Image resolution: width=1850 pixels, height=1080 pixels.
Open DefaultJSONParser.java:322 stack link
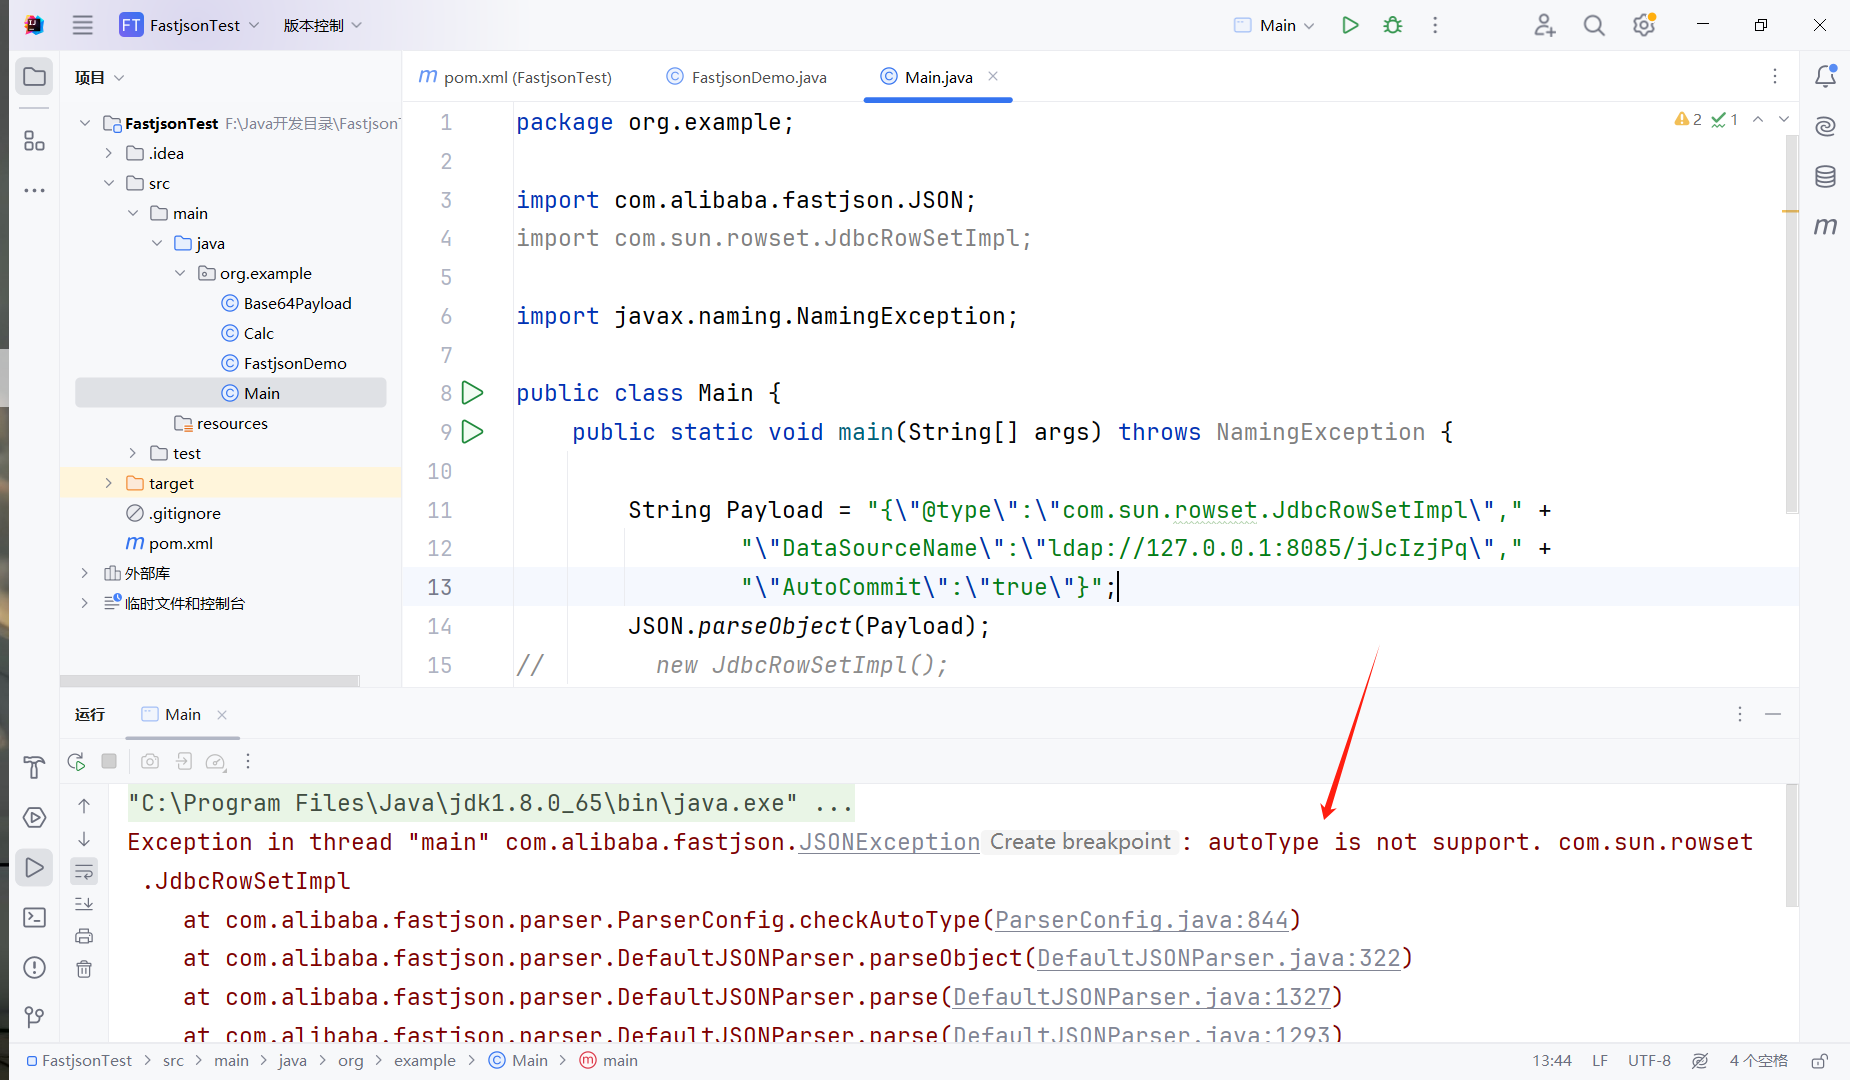[1219, 958]
